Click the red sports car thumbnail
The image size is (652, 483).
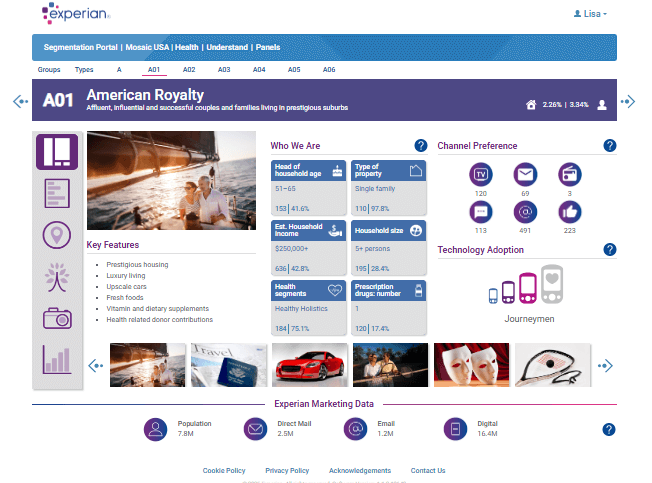pos(310,365)
